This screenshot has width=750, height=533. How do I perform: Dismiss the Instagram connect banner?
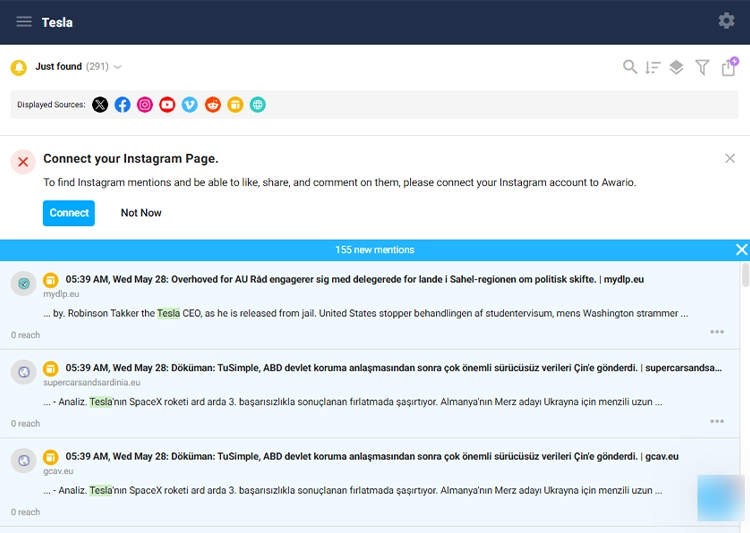click(x=730, y=158)
